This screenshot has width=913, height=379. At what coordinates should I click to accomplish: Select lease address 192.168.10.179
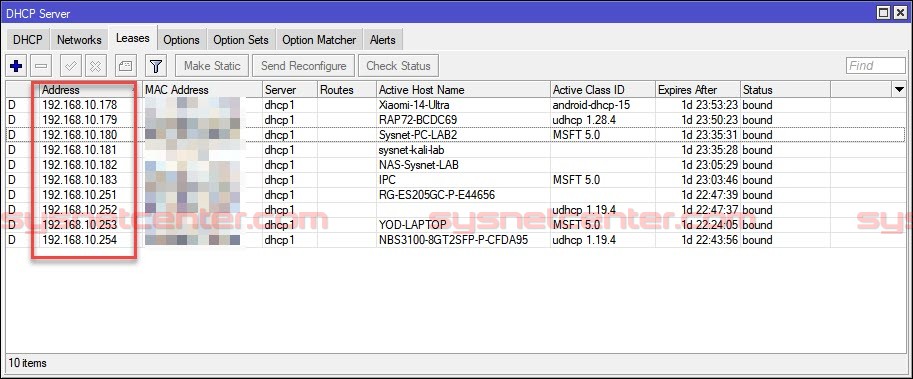point(80,120)
